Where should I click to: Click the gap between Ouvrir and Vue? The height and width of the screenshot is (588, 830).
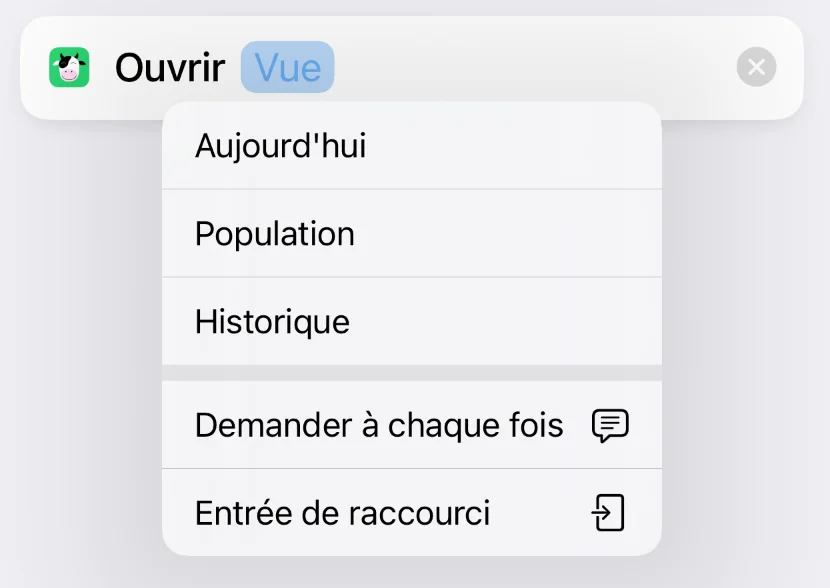click(x=233, y=68)
